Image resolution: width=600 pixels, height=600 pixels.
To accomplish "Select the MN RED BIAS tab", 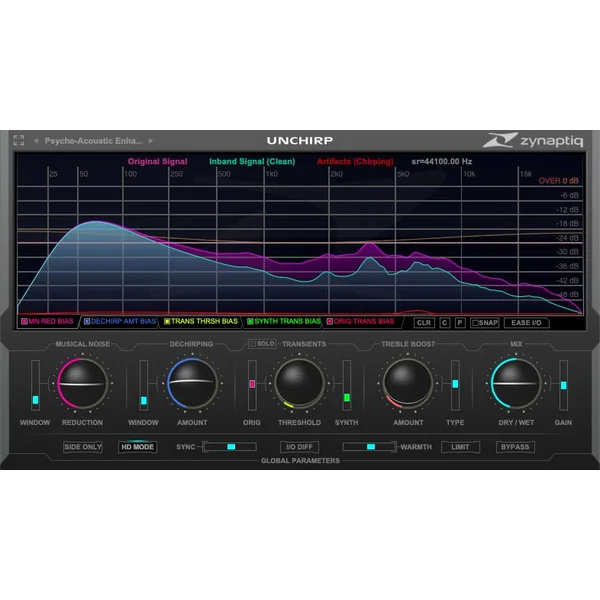I will pos(47,321).
